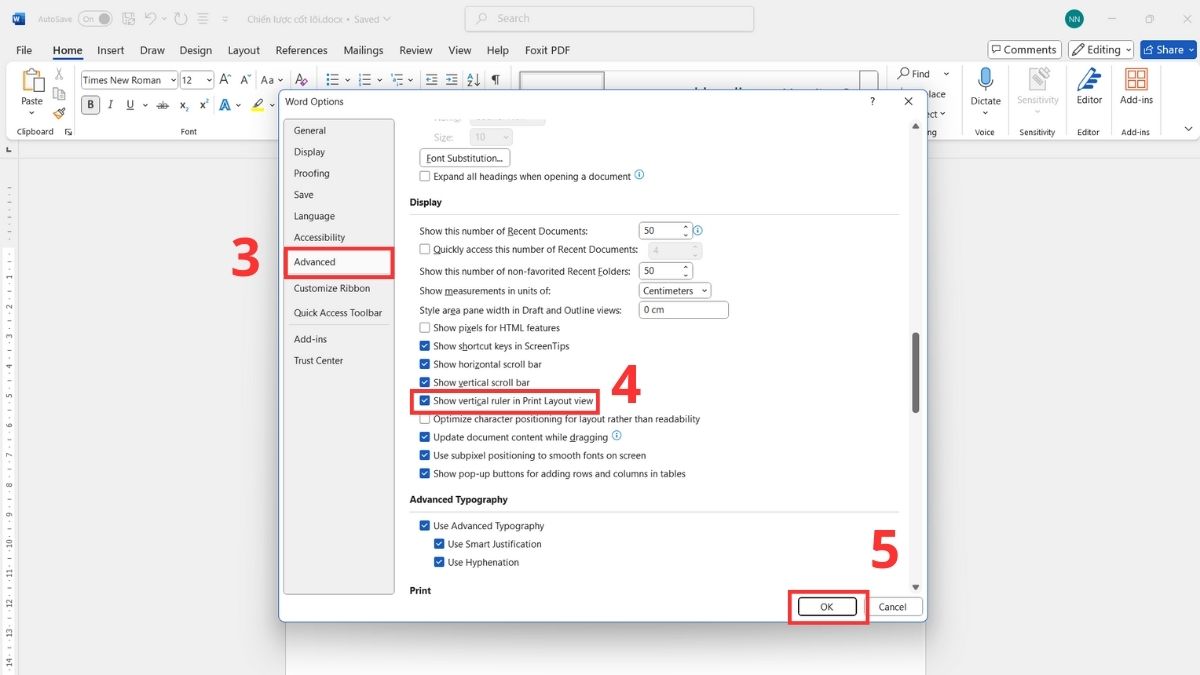Viewport: 1200px width, 675px height.
Task: Toggle Italic formatting
Action: (x=111, y=105)
